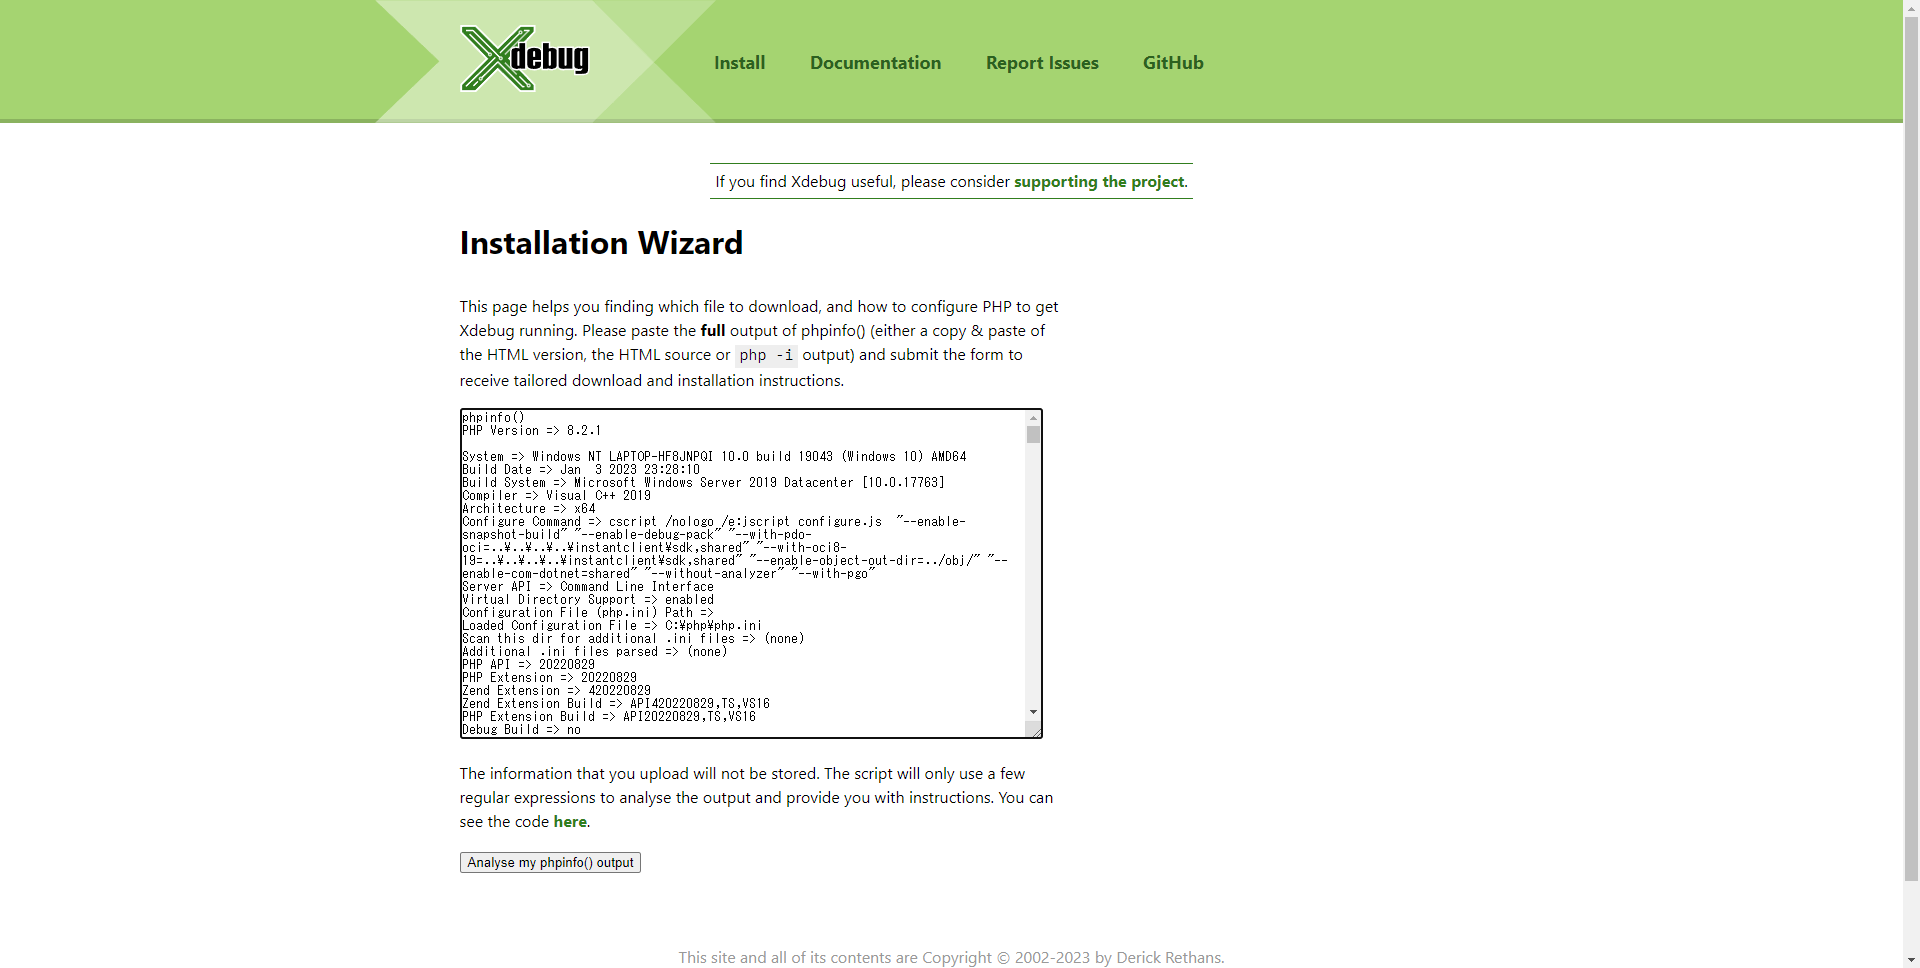Click the copyright footer text
The image size is (1920, 968).
[x=951, y=958]
